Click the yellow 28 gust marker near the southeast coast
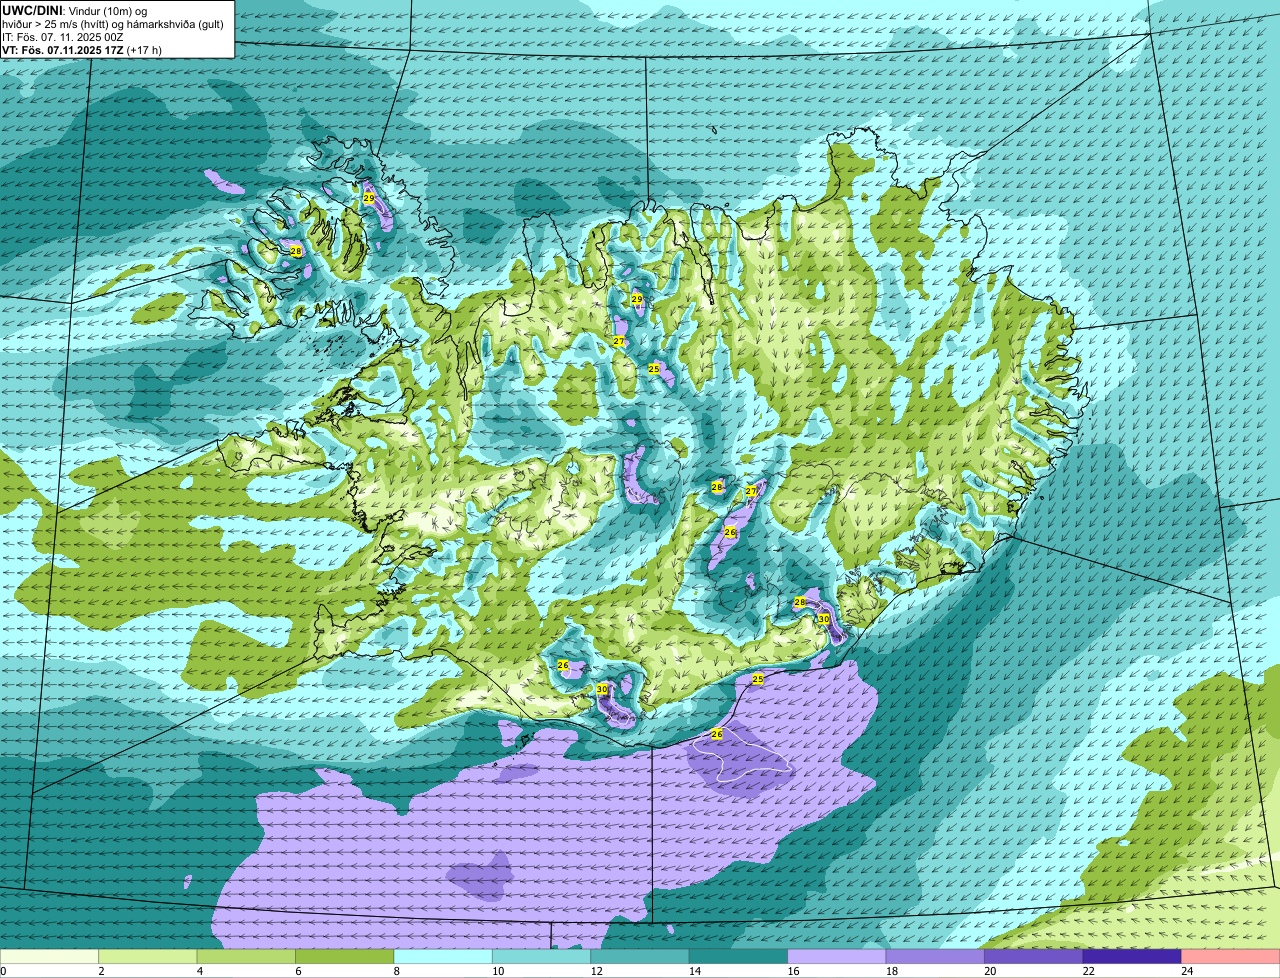This screenshot has width=1280, height=978. tap(799, 602)
